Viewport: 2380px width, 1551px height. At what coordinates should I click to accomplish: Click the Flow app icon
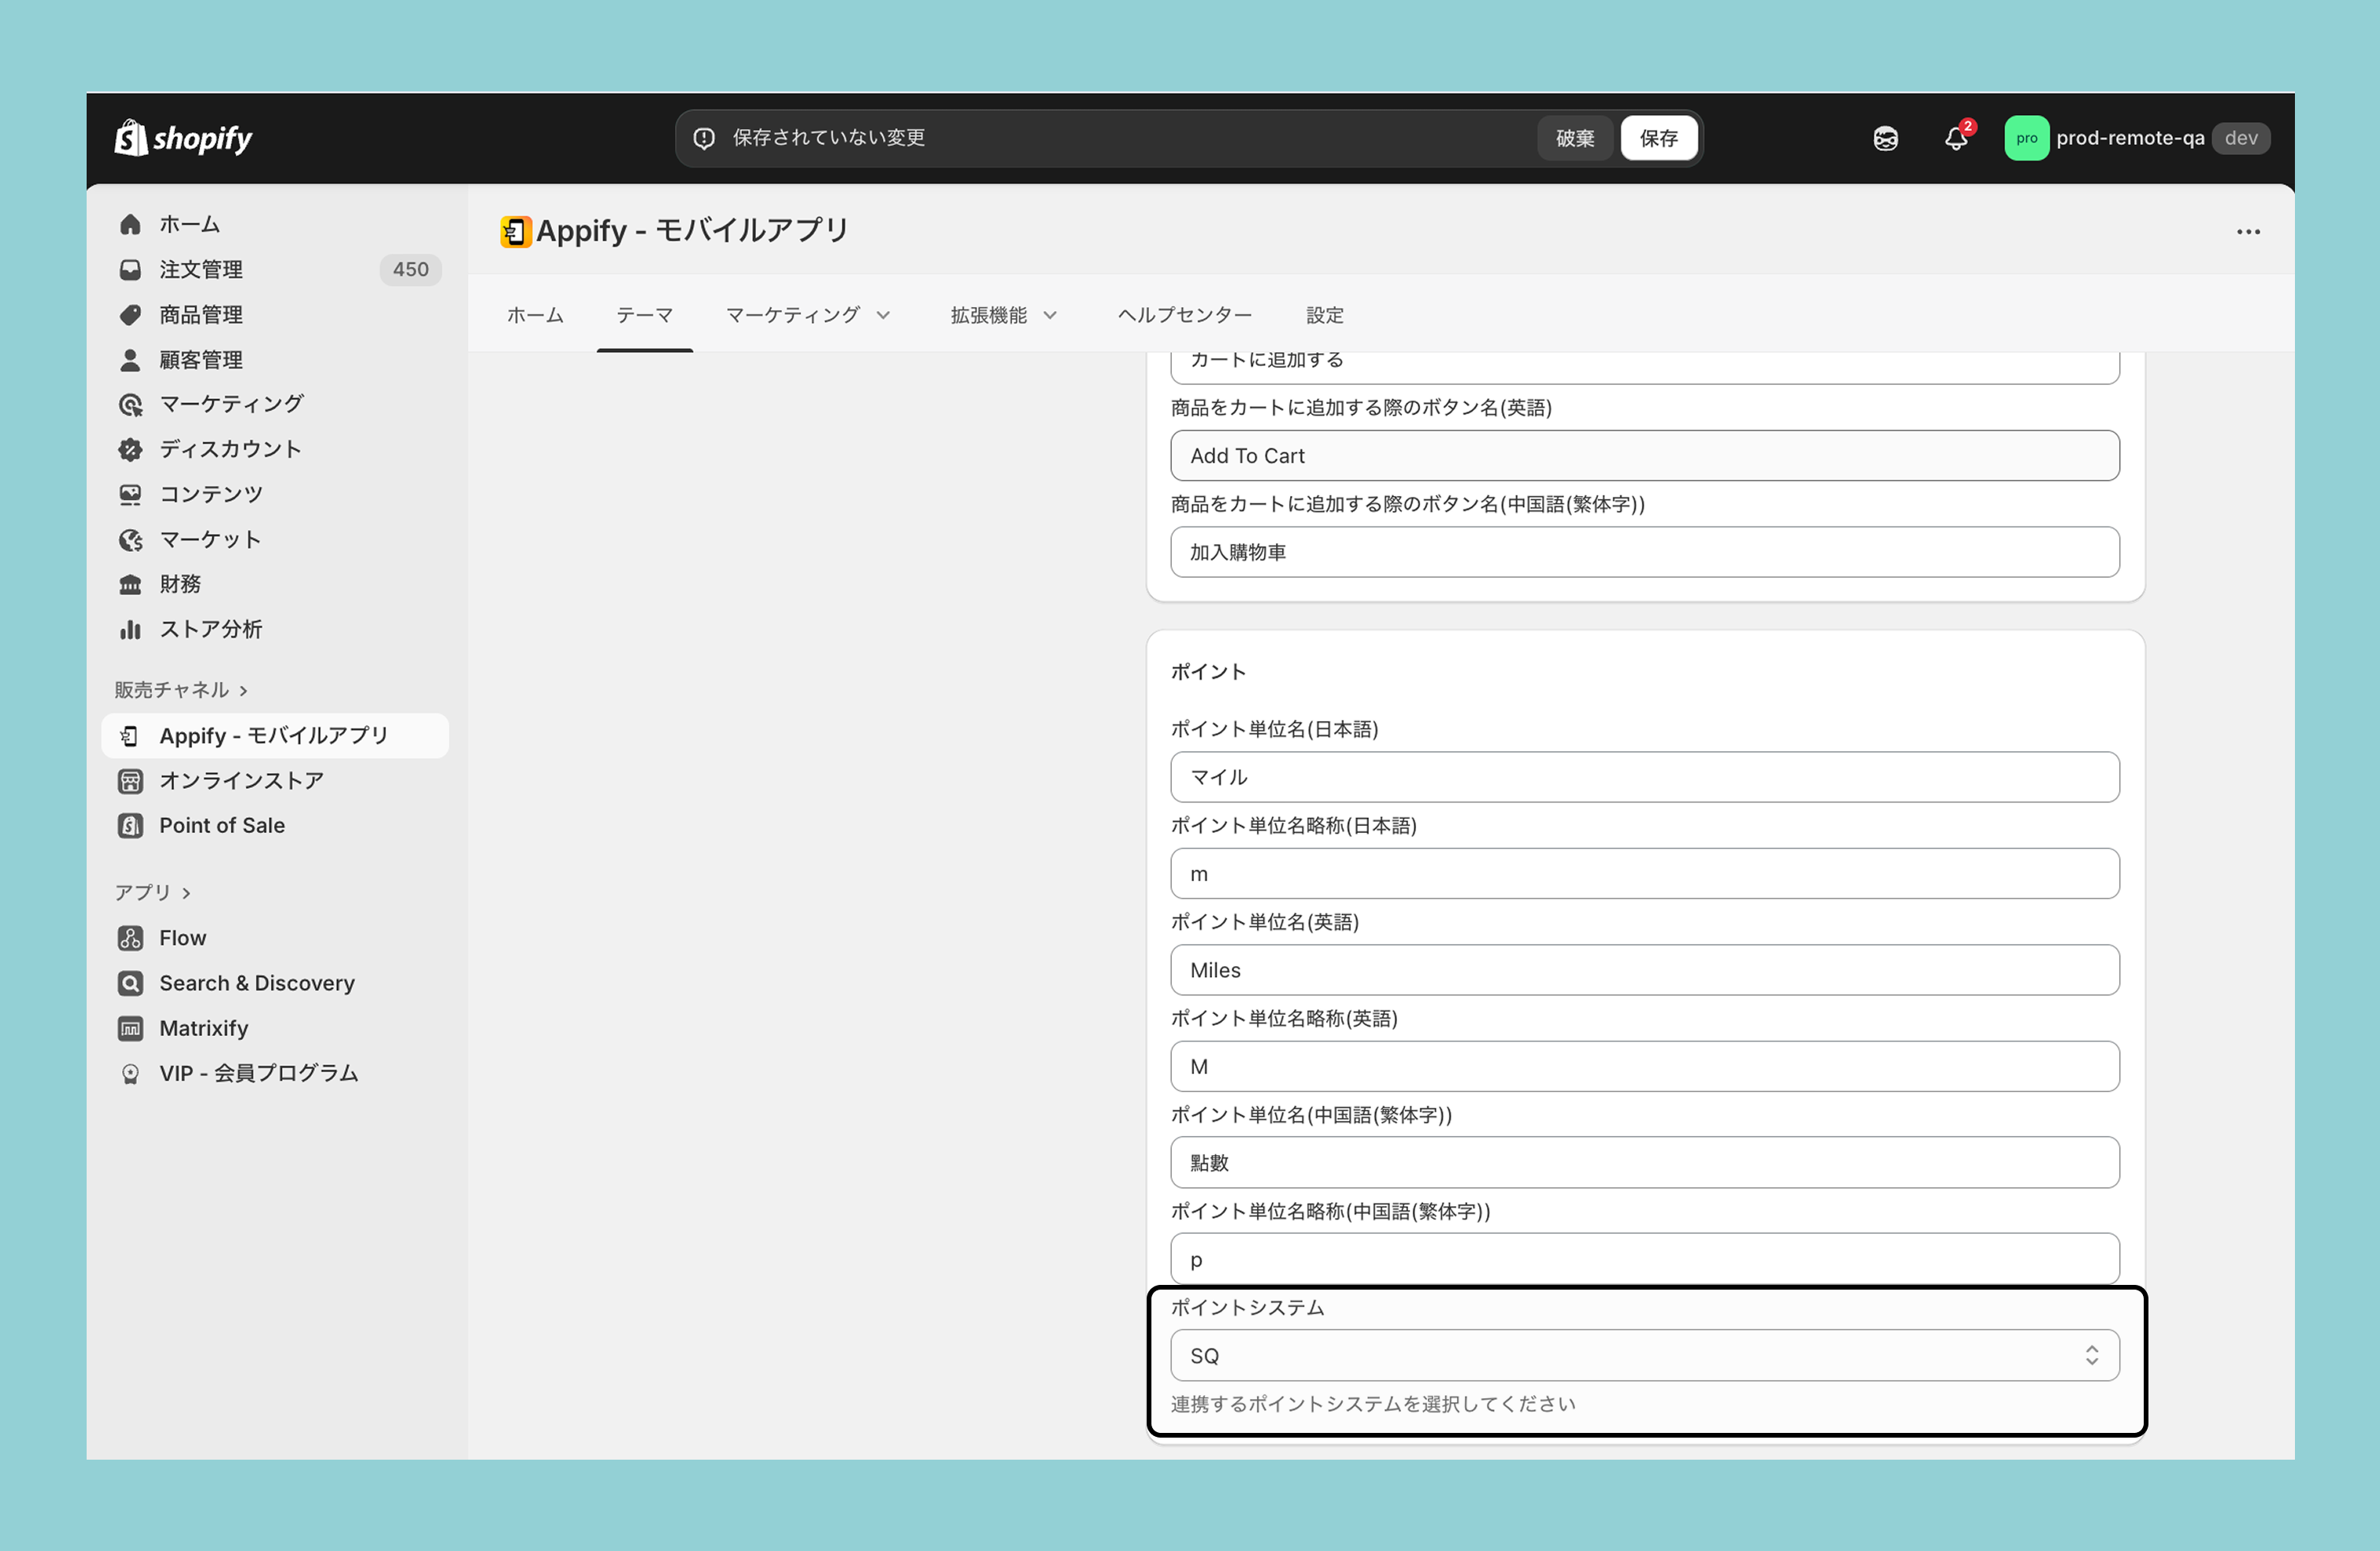(130, 937)
